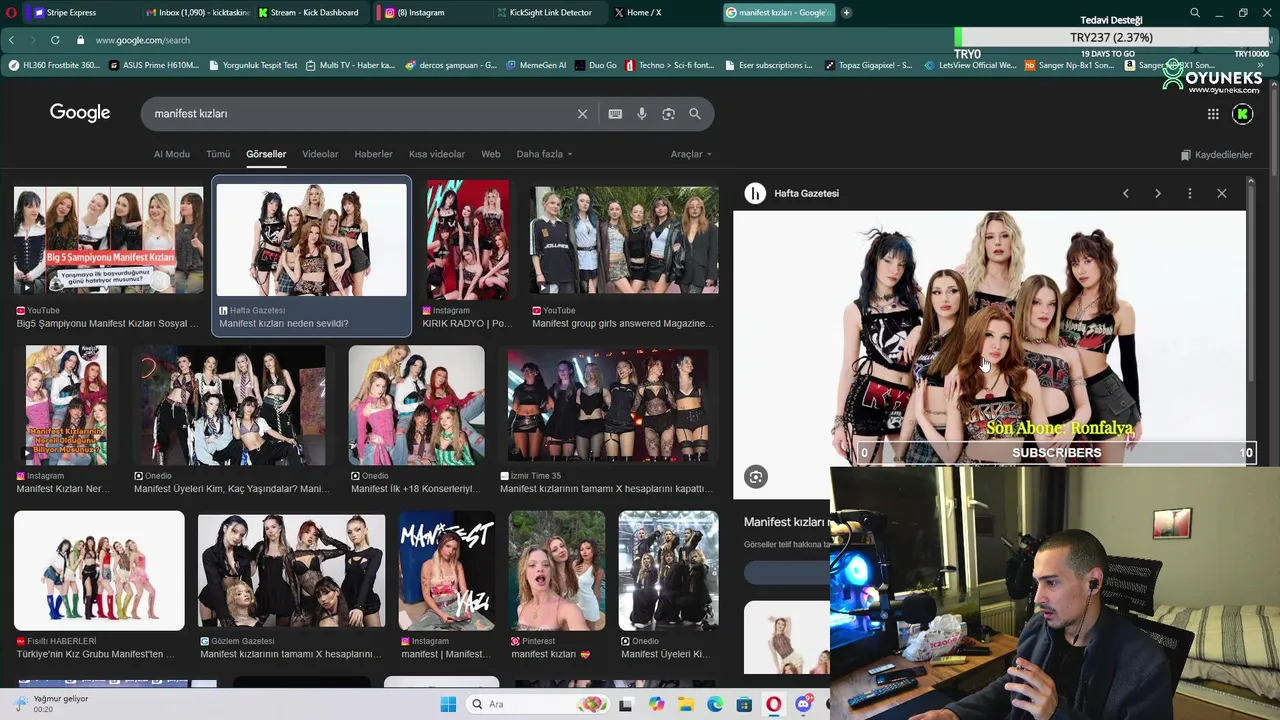The height and width of the screenshot is (720, 1280).
Task: Open the Multi TV bookmark
Action: 351,65
